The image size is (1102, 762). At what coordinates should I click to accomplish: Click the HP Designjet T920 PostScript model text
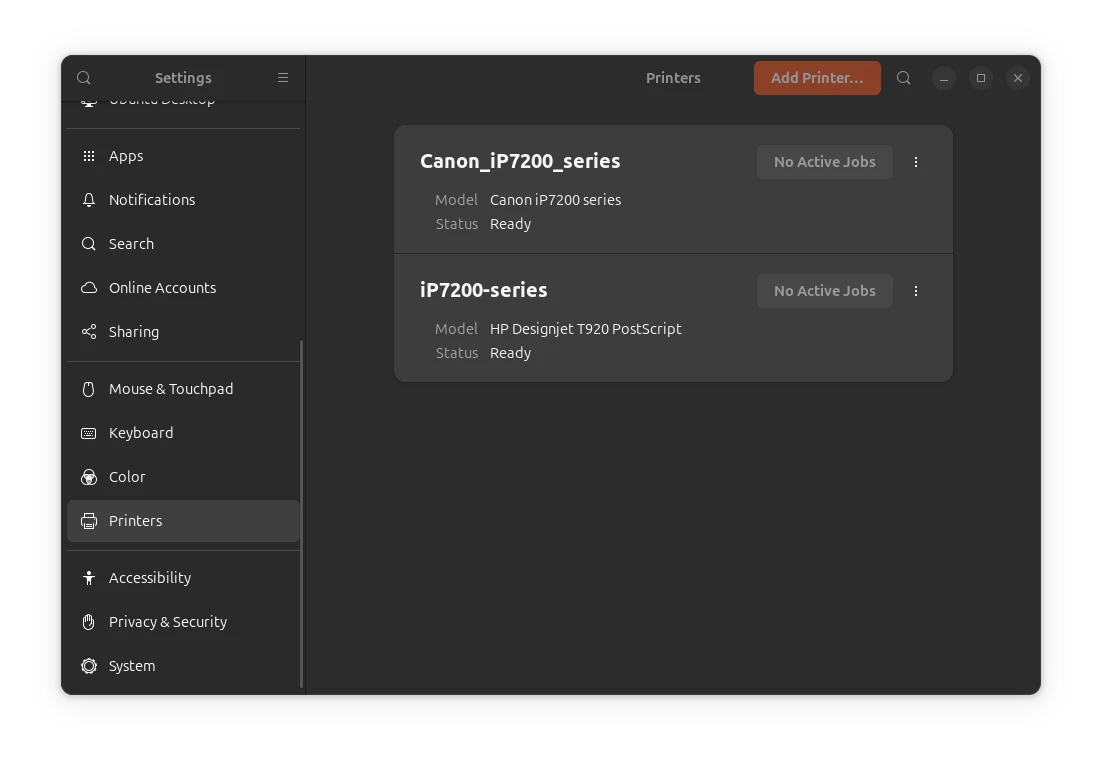(x=585, y=329)
